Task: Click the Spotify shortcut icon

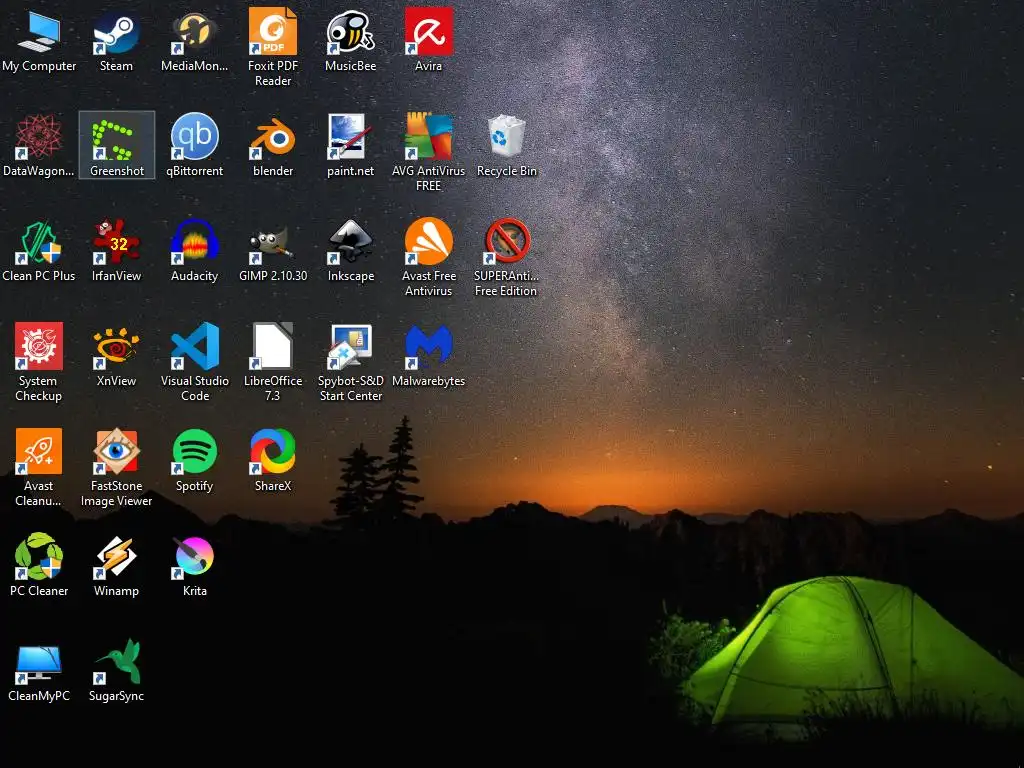Action: 195,452
